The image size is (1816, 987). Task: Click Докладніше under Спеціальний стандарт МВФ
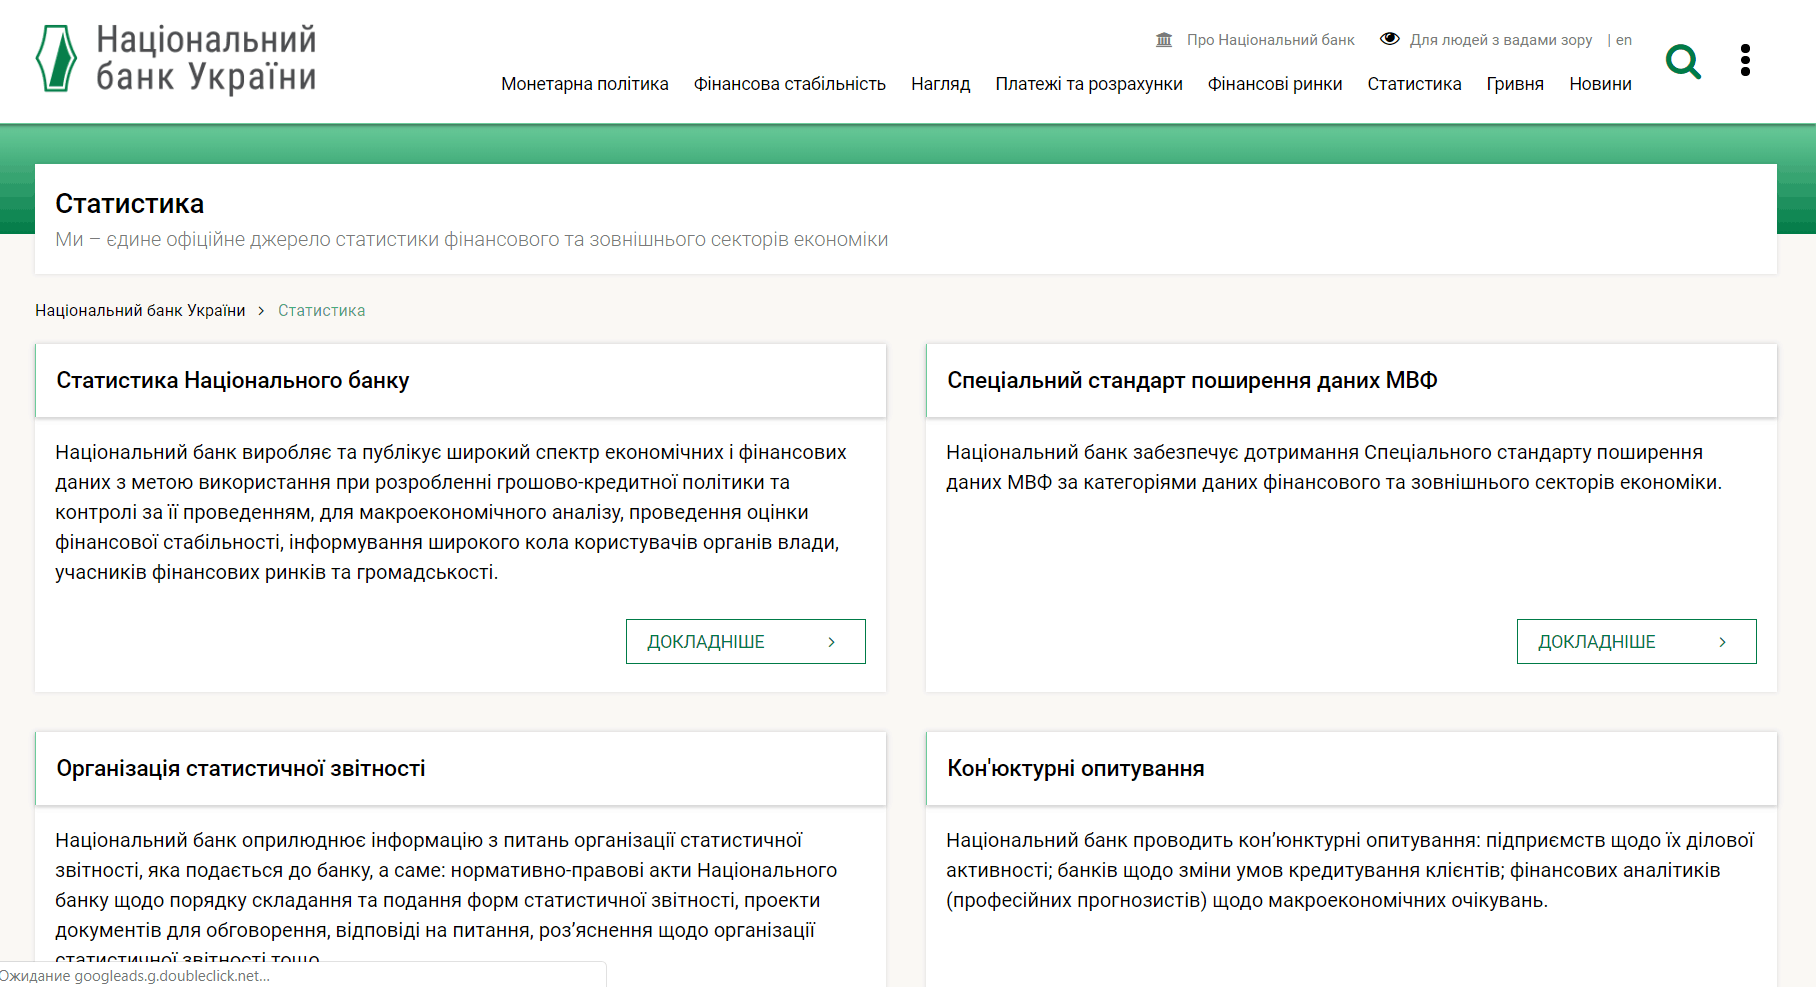[x=1636, y=642]
